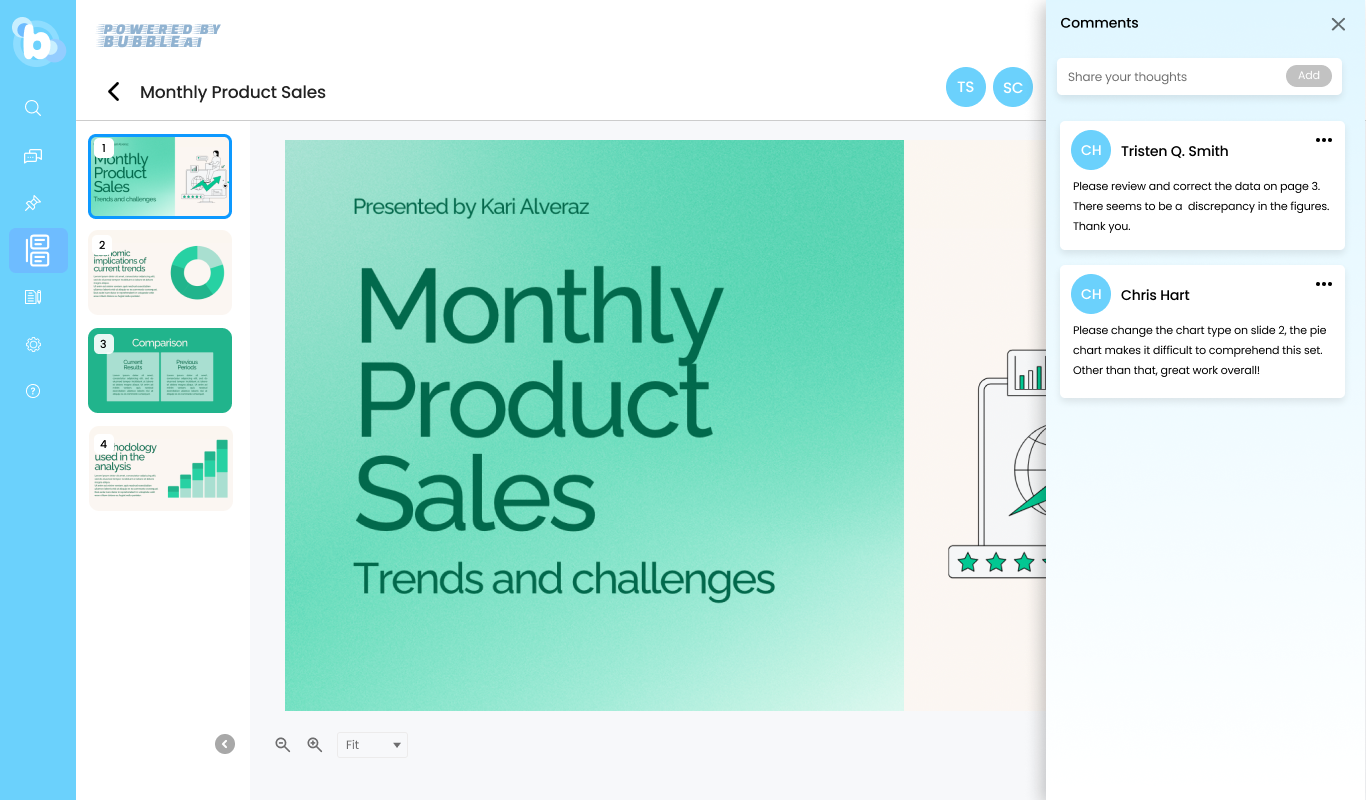Open options menu on Tristen Q. Smith's comment

coord(1324,140)
